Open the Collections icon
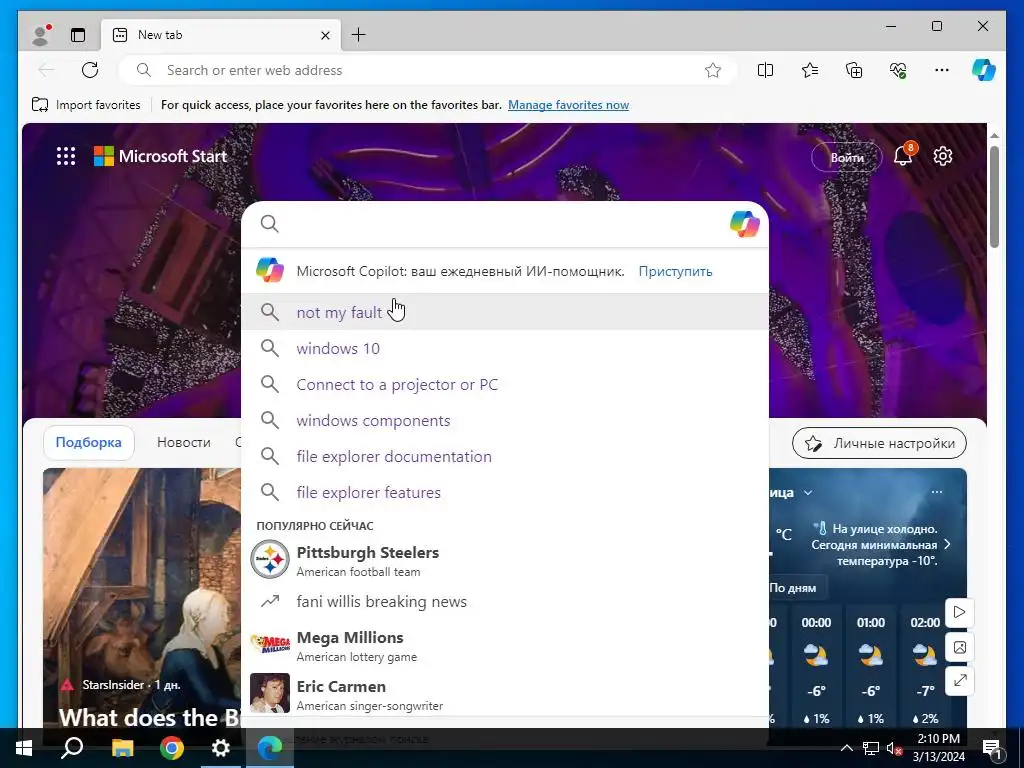Viewport: 1024px width, 768px height. 854,70
